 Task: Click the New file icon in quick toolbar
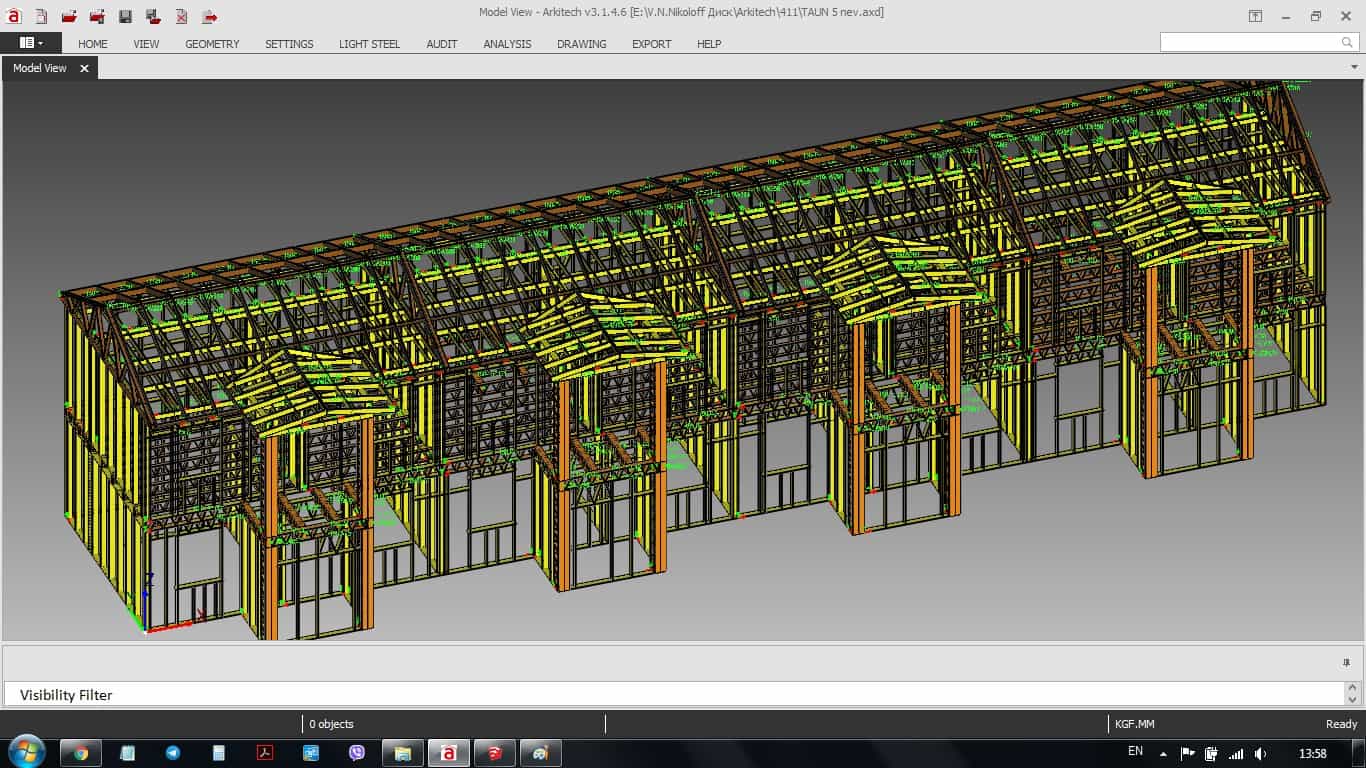coord(41,16)
